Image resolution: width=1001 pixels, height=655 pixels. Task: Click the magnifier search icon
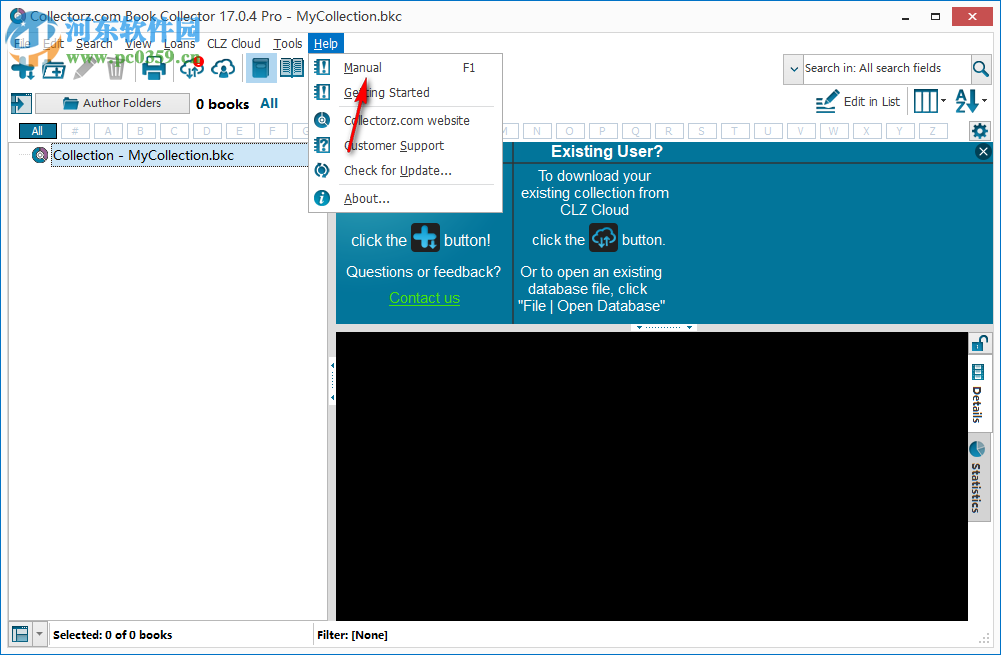[x=981, y=68]
